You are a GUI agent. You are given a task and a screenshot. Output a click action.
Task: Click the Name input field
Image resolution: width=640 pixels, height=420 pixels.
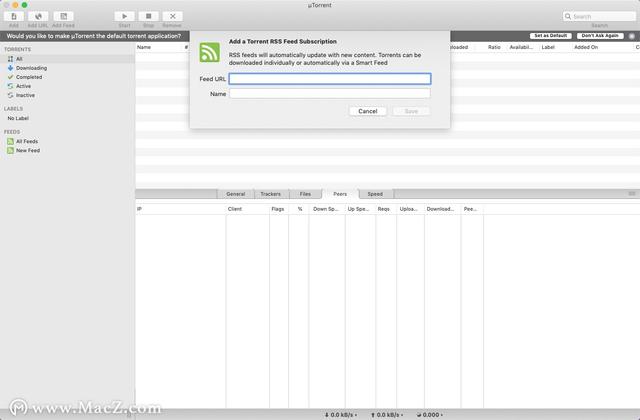(x=330, y=94)
